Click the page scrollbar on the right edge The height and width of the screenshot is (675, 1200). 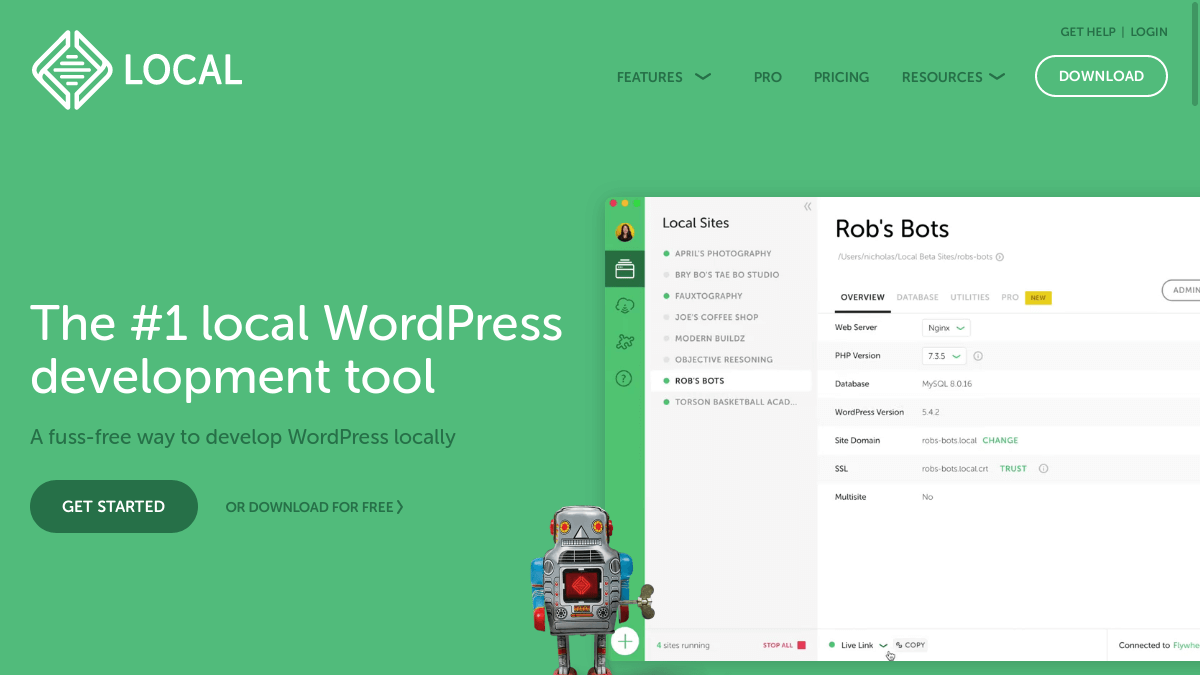tap(1196, 53)
